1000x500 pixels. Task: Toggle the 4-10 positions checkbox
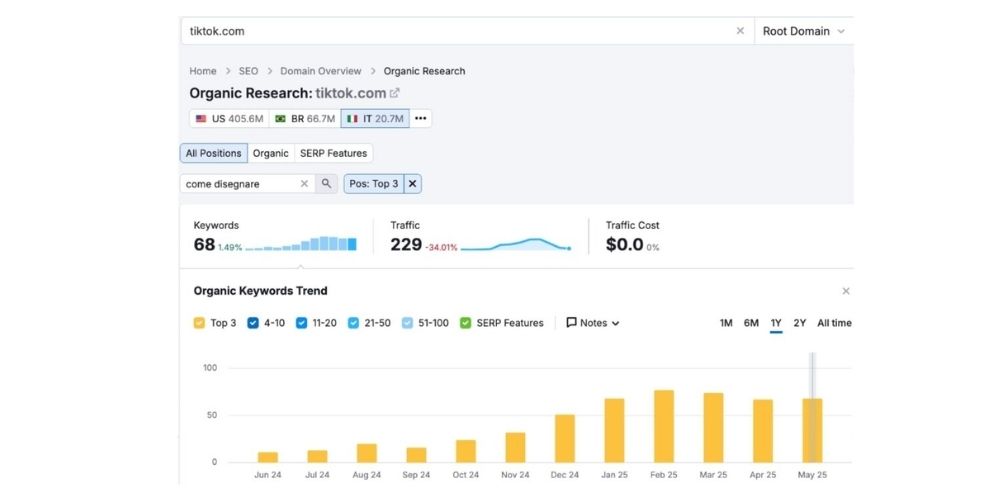(253, 323)
